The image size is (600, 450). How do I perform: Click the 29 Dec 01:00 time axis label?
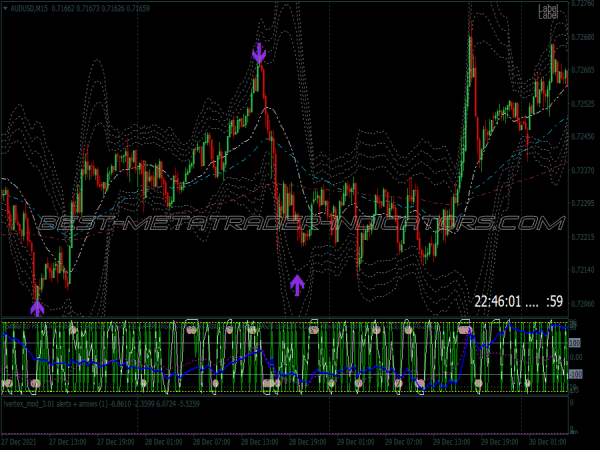pyautogui.click(x=355, y=442)
